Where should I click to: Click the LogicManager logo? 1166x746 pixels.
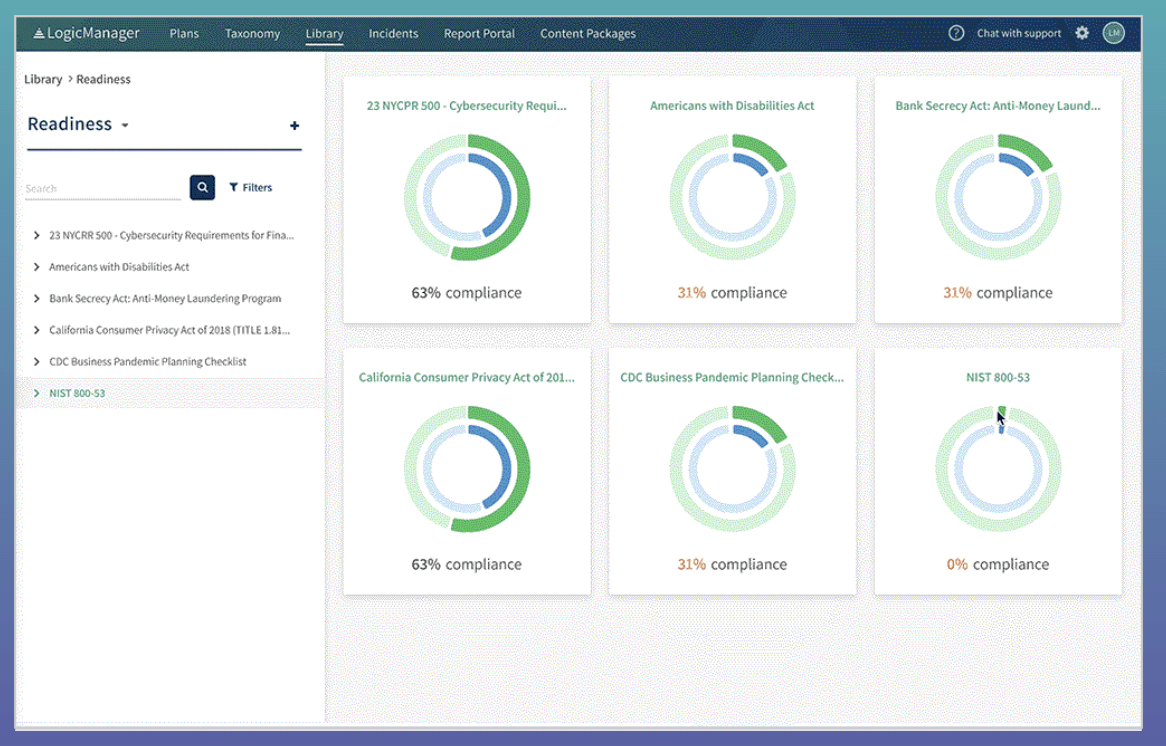(x=86, y=34)
